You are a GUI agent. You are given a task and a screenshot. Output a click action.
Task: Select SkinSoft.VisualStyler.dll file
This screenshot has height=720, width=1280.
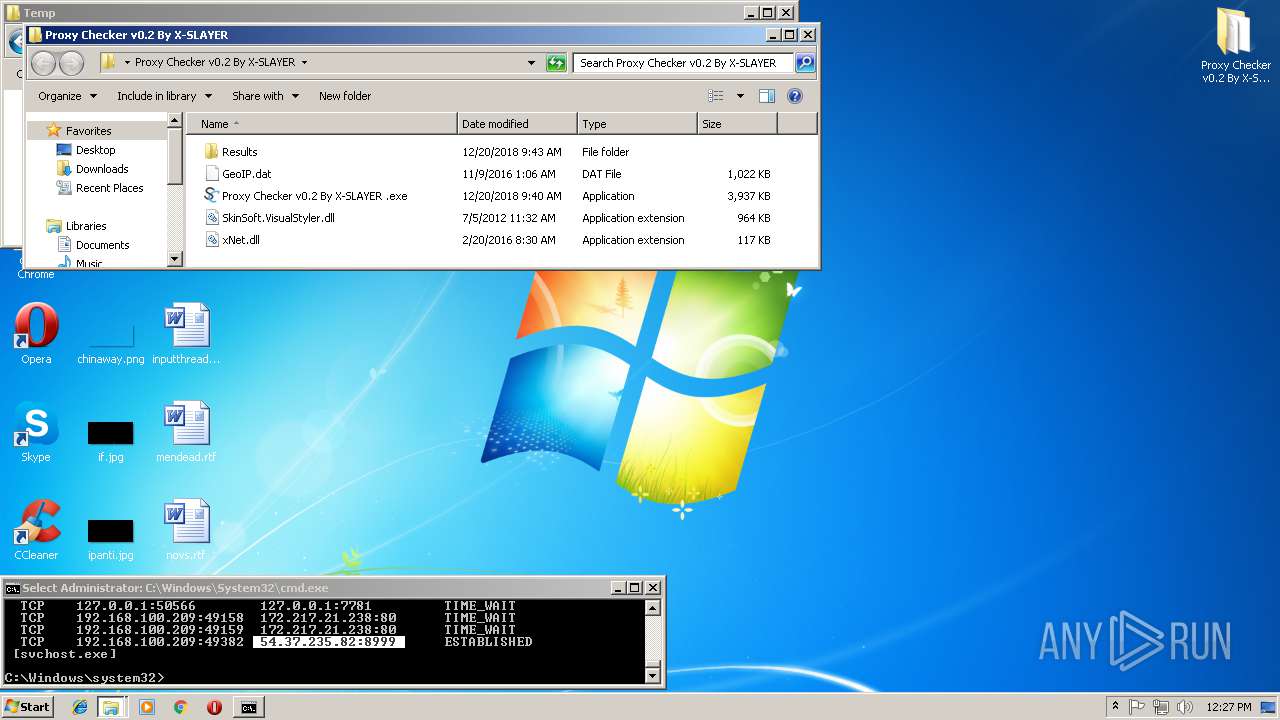[x=277, y=218]
